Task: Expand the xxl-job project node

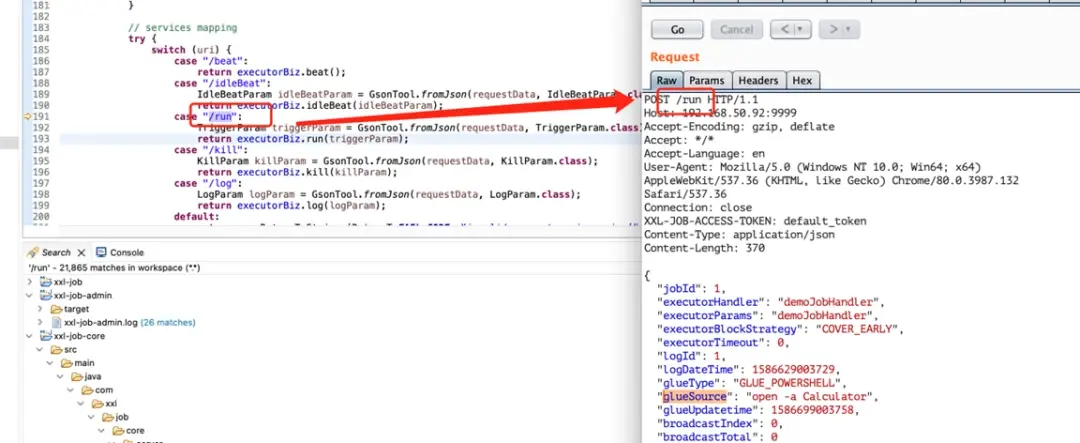Action: tap(30, 282)
